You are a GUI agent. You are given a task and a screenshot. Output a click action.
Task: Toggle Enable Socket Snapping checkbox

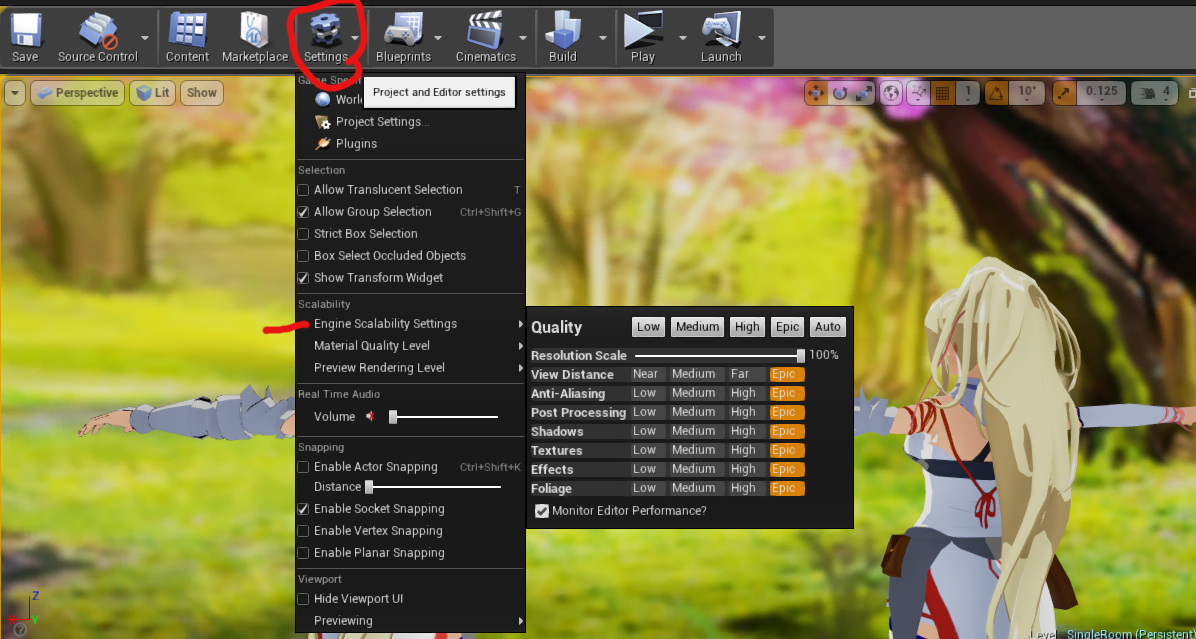(303, 509)
